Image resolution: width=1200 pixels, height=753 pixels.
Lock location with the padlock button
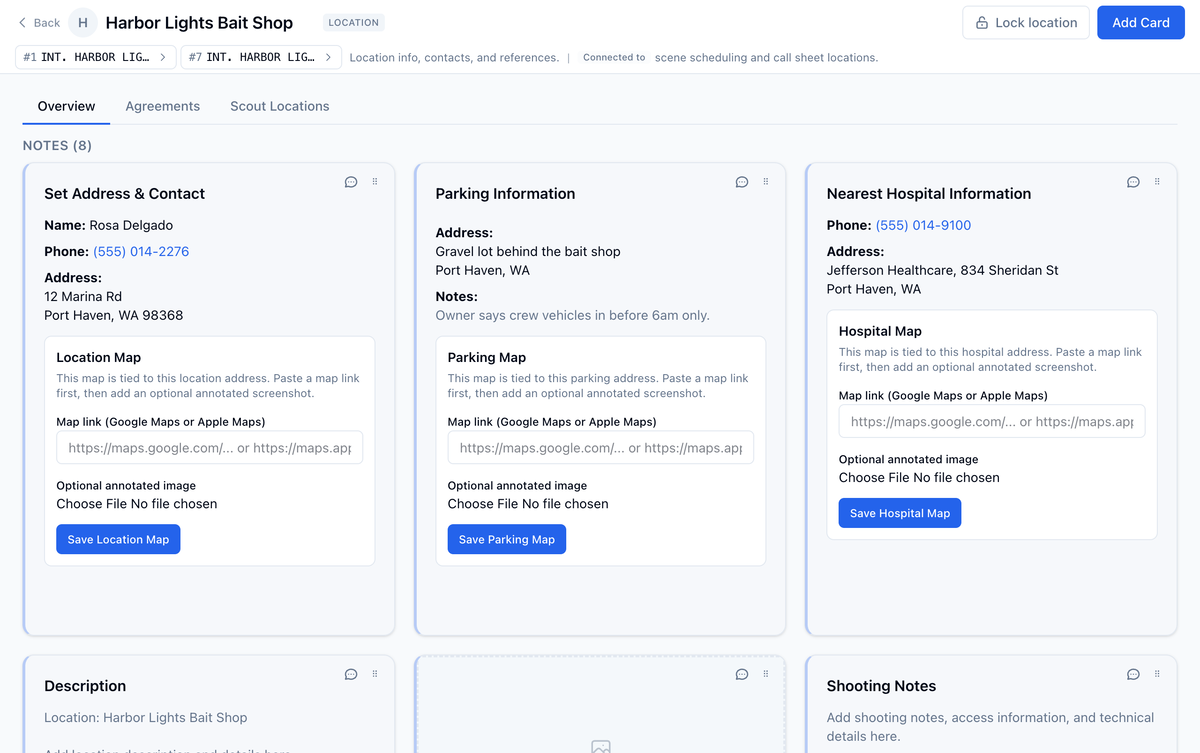pos(1026,22)
